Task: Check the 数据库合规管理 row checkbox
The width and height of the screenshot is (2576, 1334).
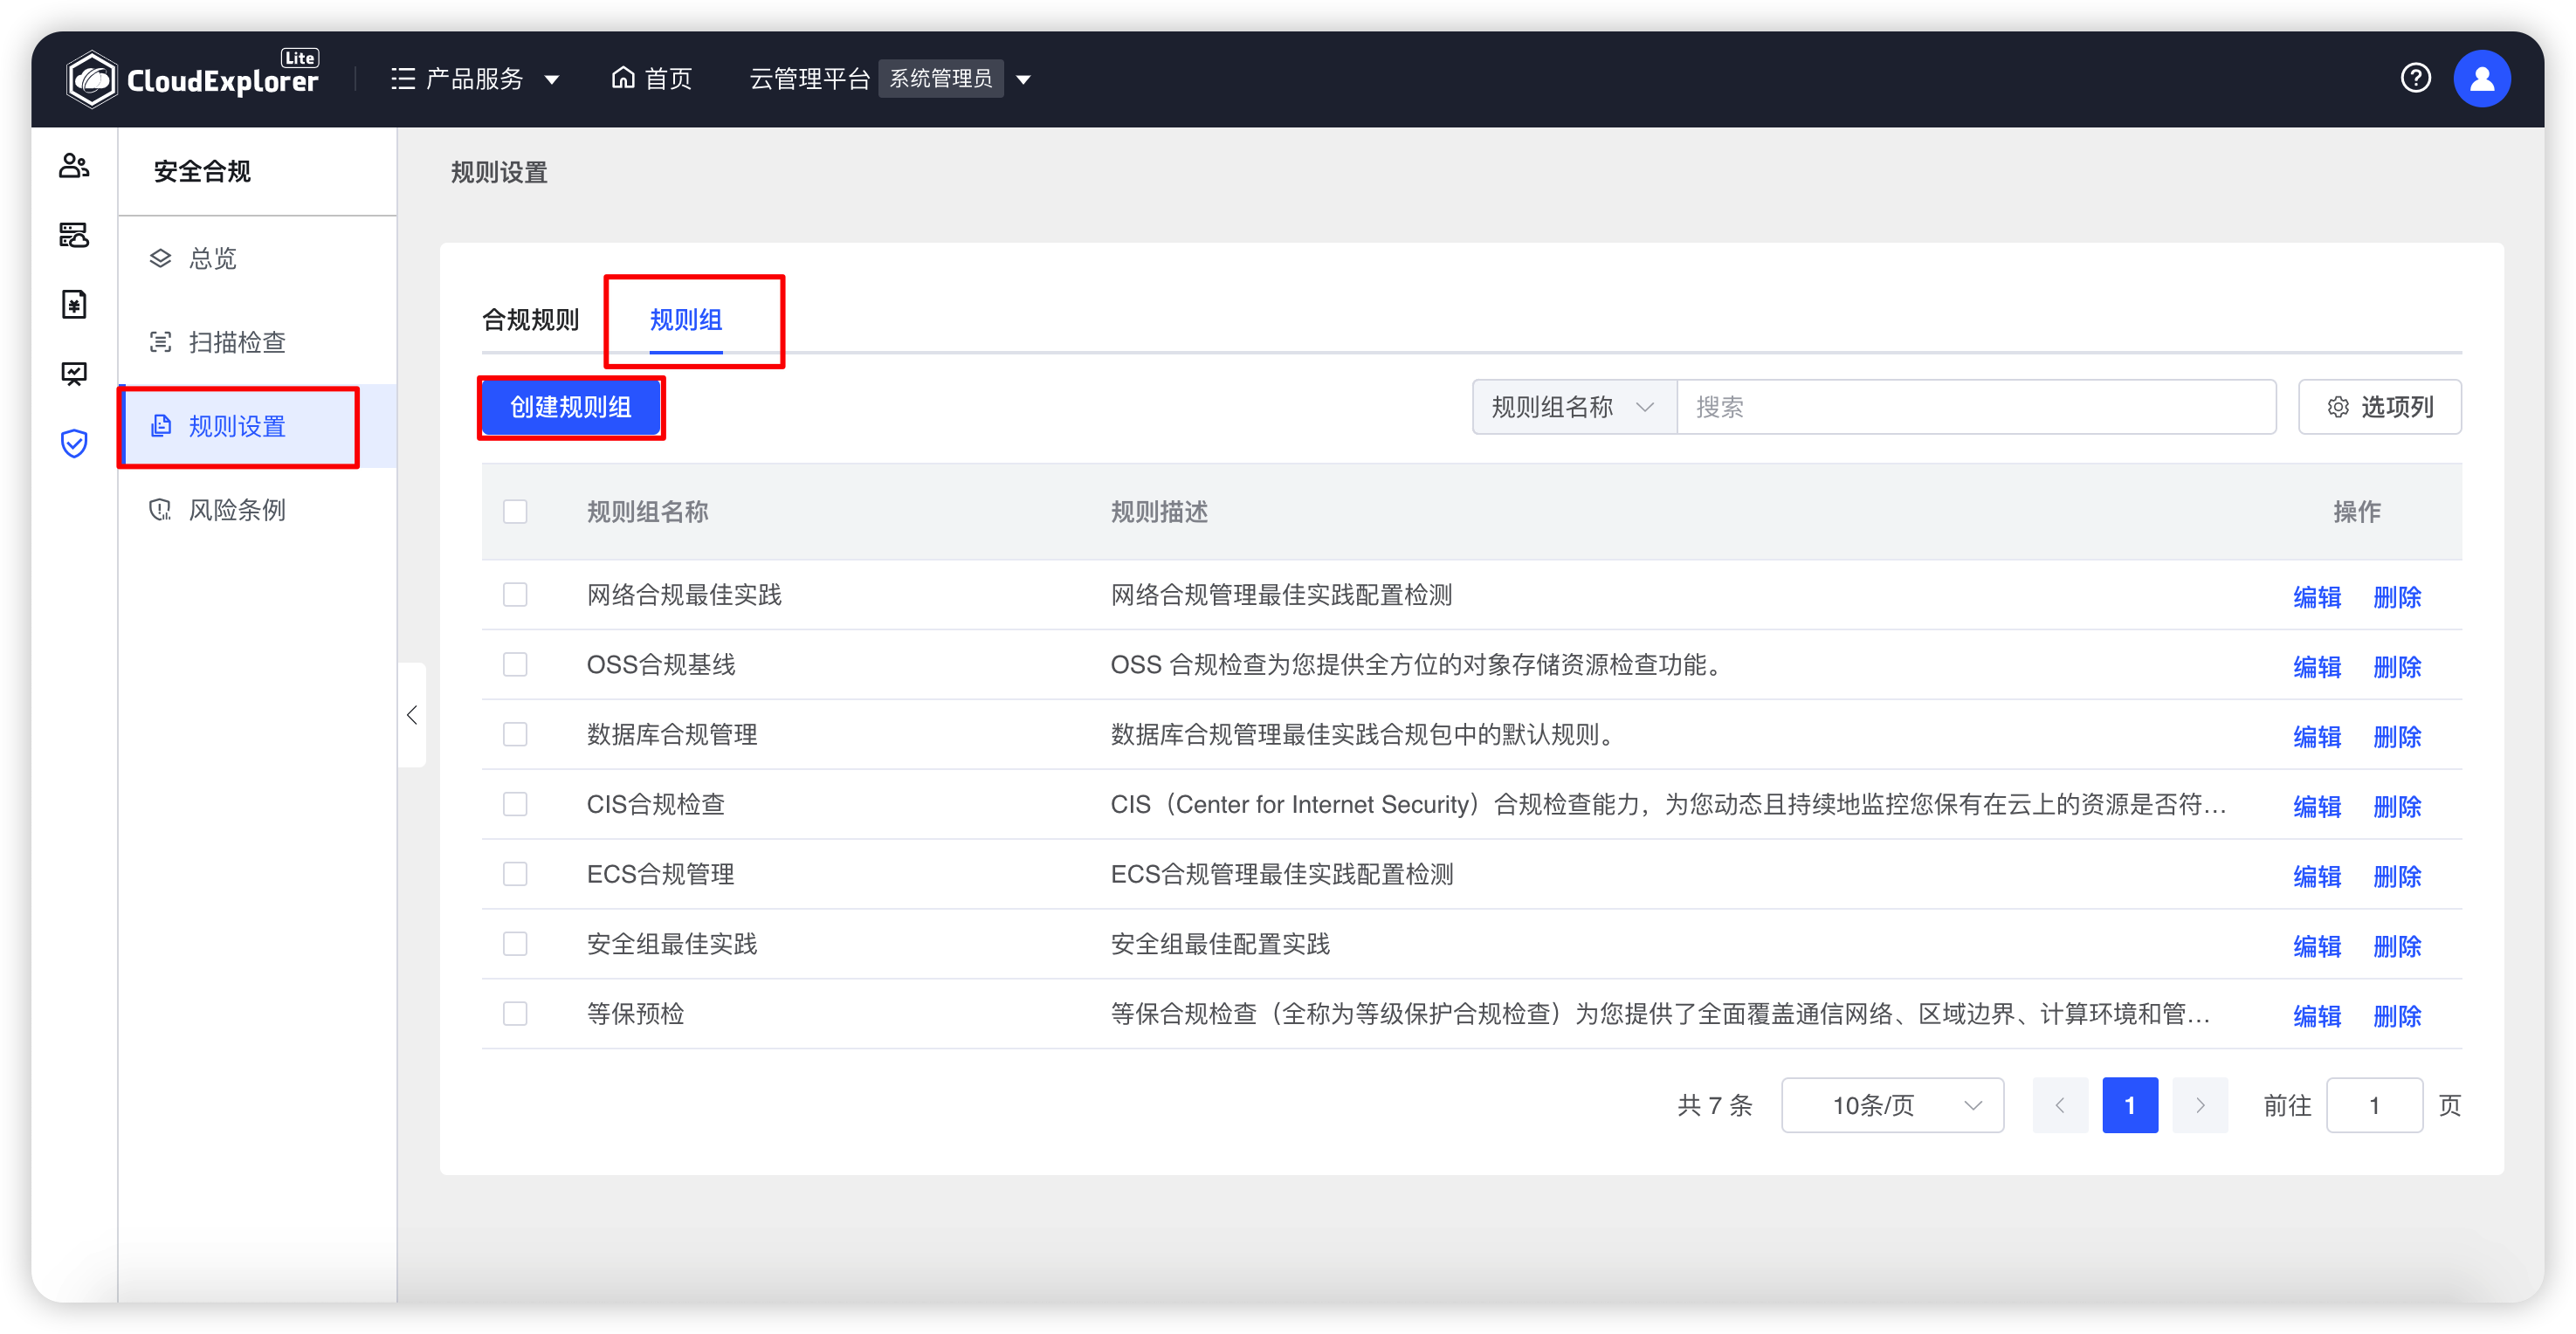Action: point(515,735)
